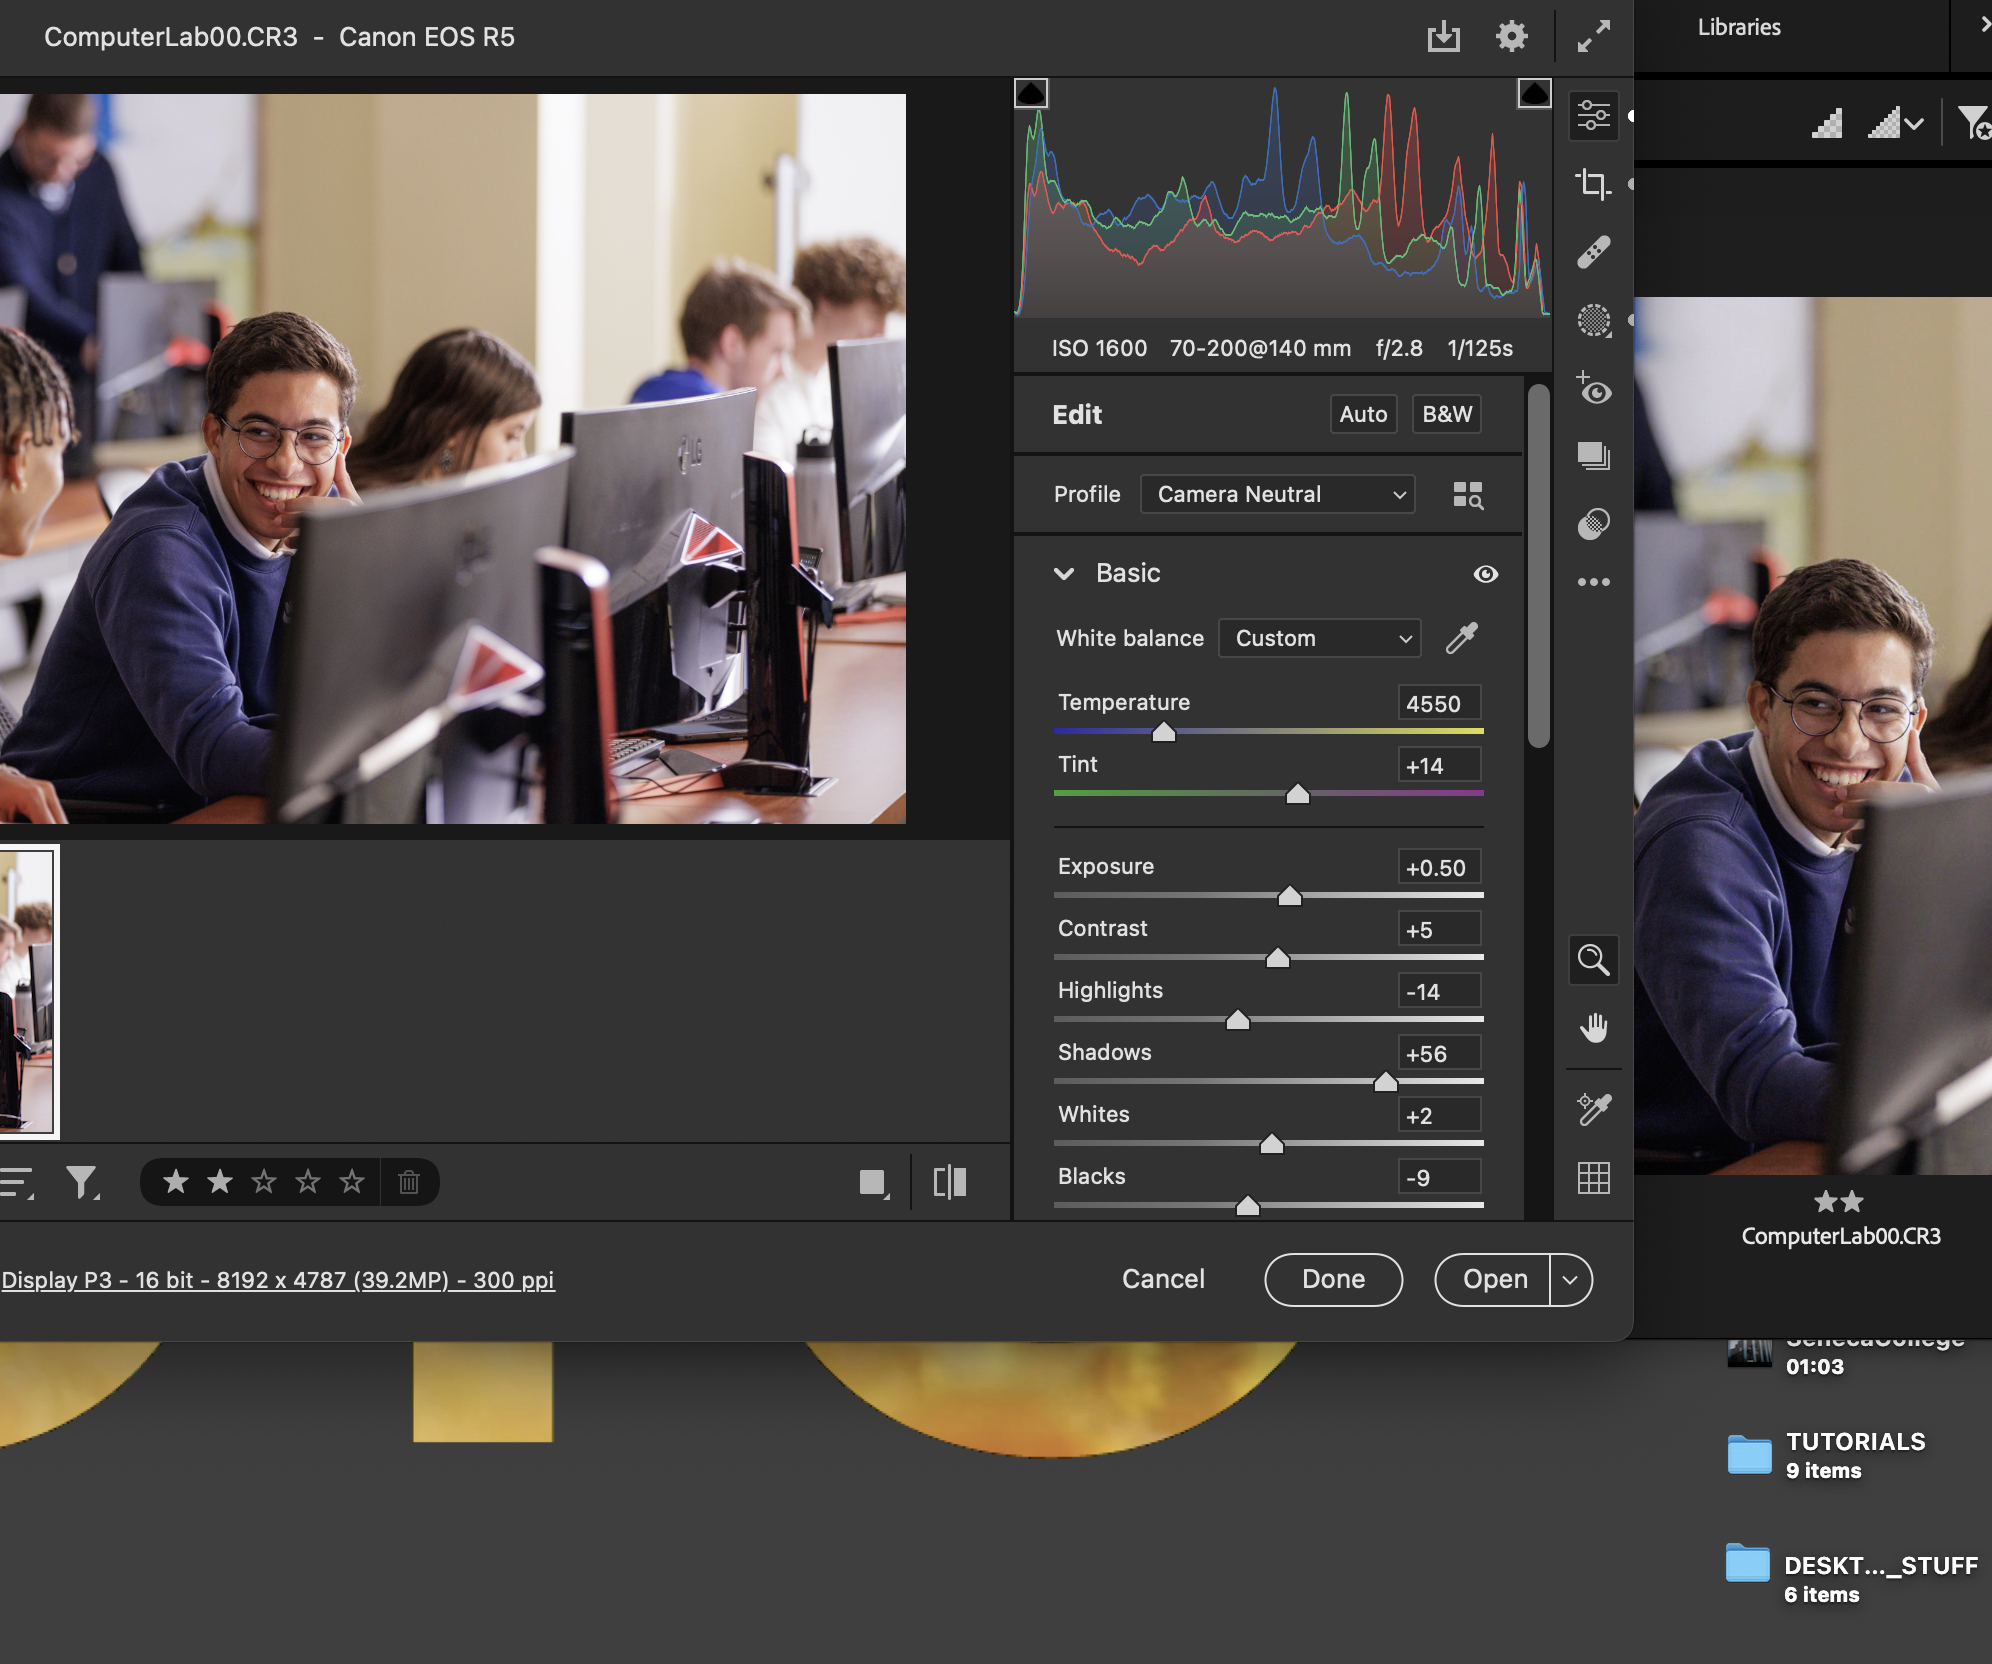Select the Masking tool
The height and width of the screenshot is (1664, 1992).
pyautogui.click(x=1593, y=320)
